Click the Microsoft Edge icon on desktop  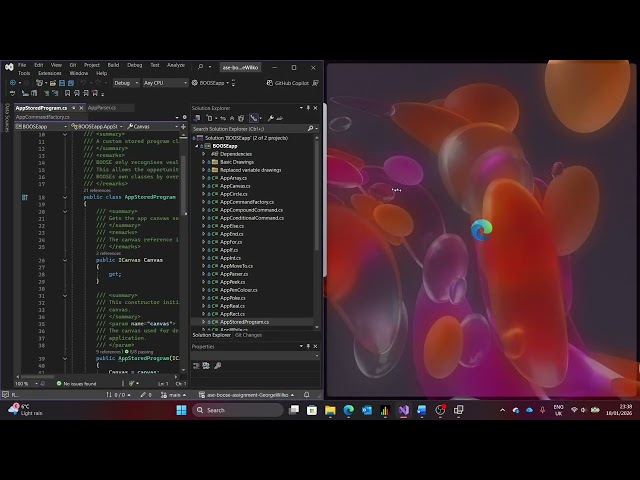click(482, 229)
